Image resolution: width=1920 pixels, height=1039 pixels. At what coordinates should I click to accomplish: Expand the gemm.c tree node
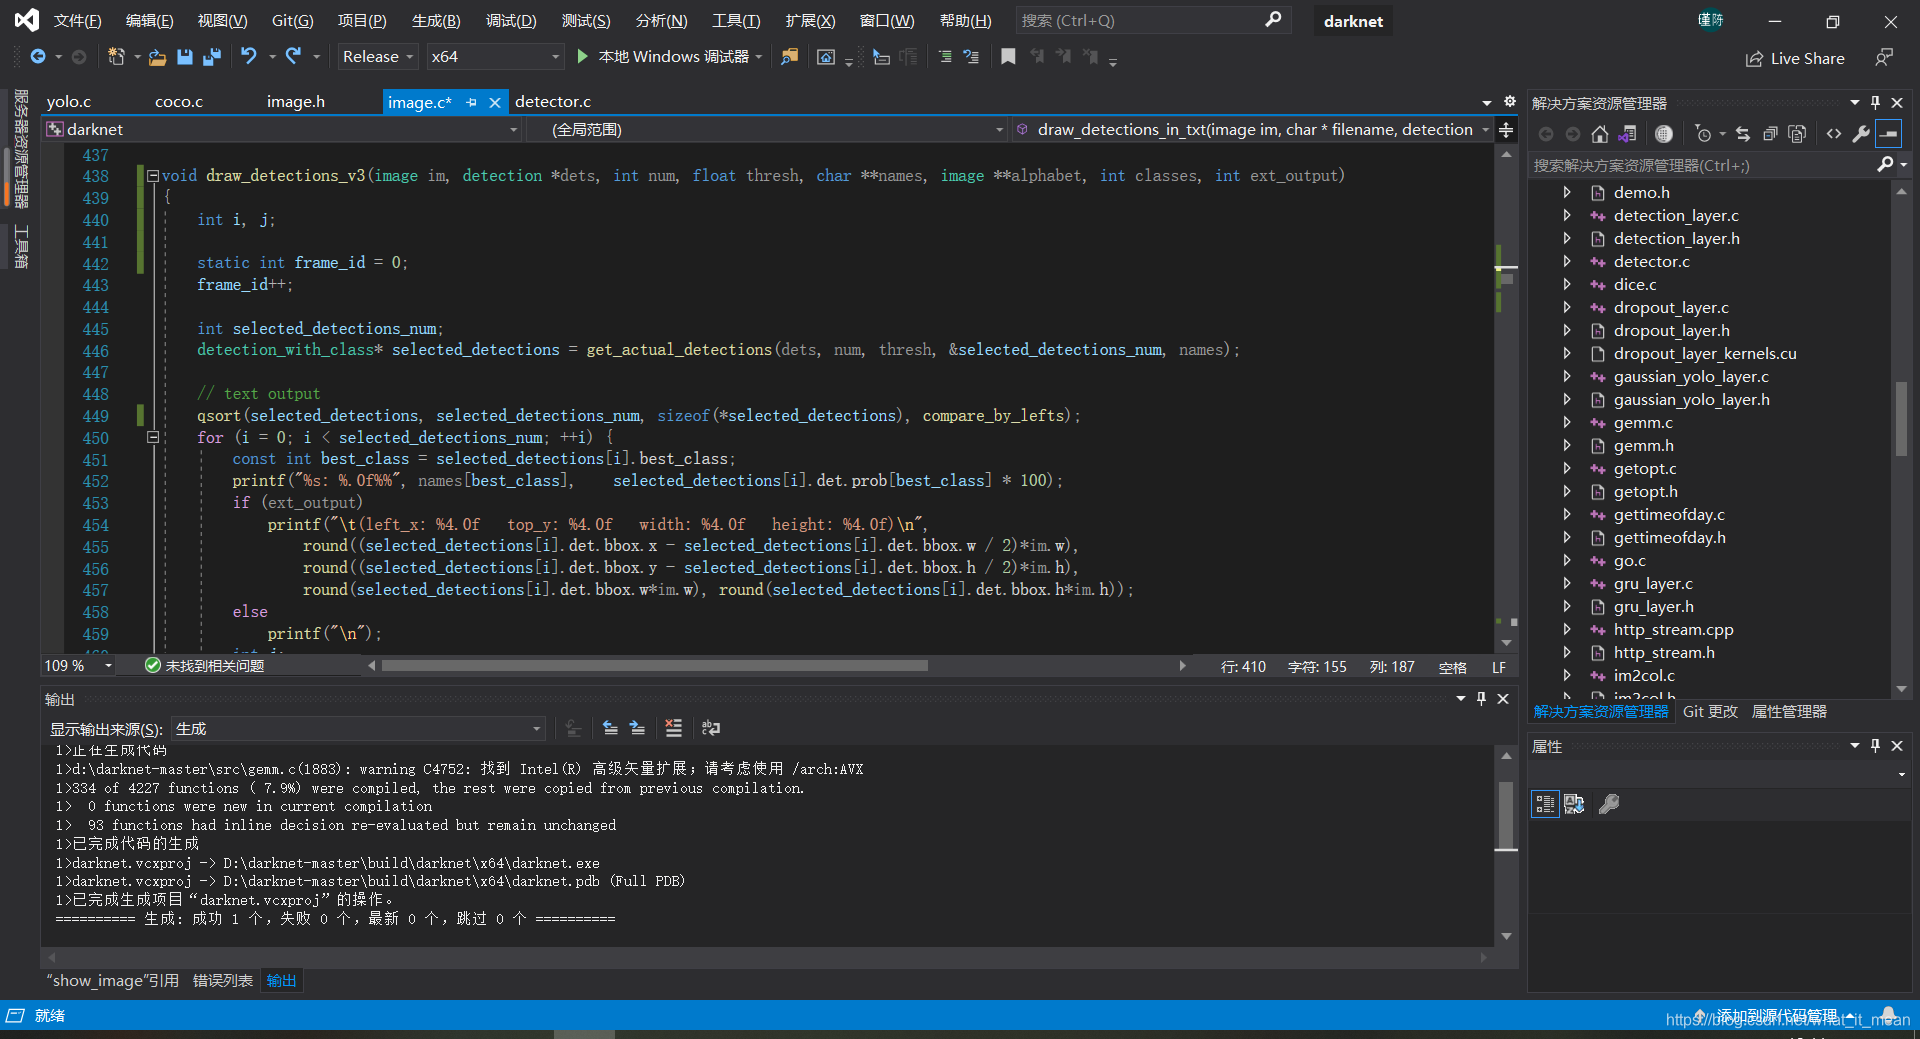(1567, 423)
